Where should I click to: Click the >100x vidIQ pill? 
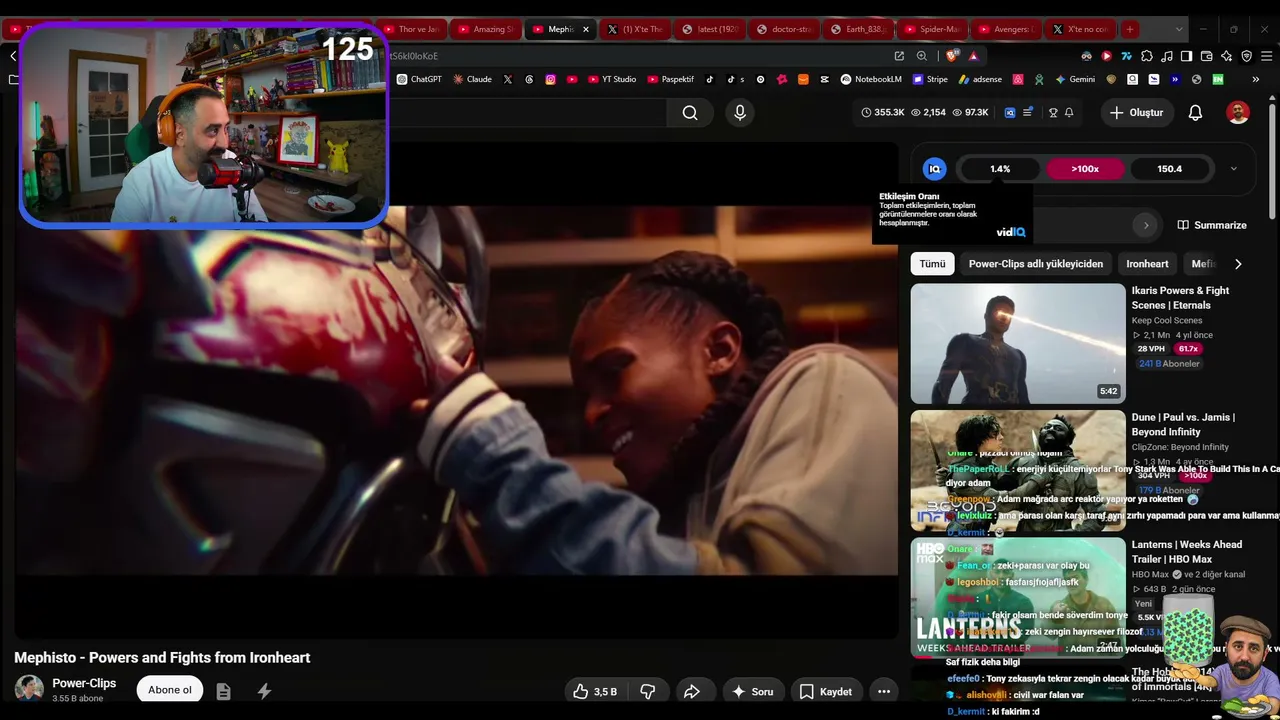[x=1085, y=169]
